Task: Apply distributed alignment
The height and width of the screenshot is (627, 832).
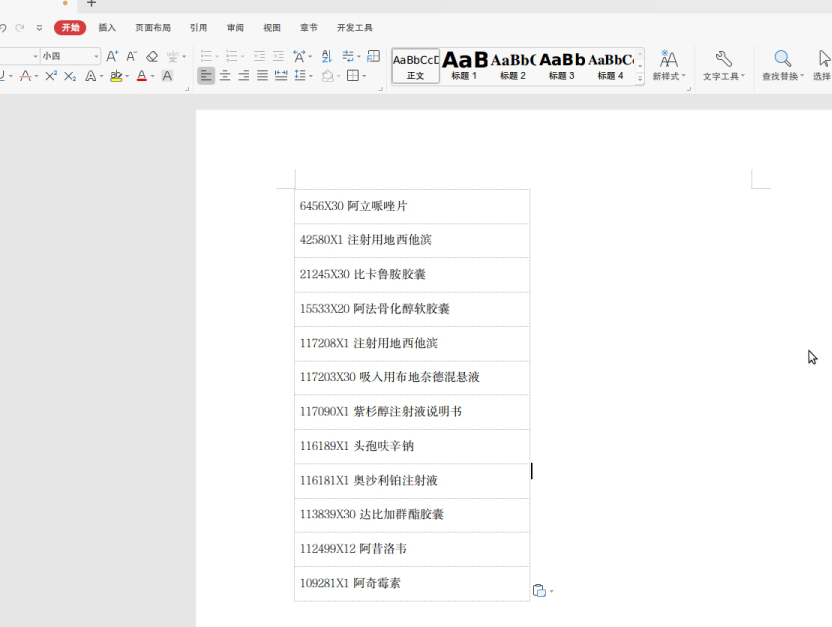Action: click(281, 76)
